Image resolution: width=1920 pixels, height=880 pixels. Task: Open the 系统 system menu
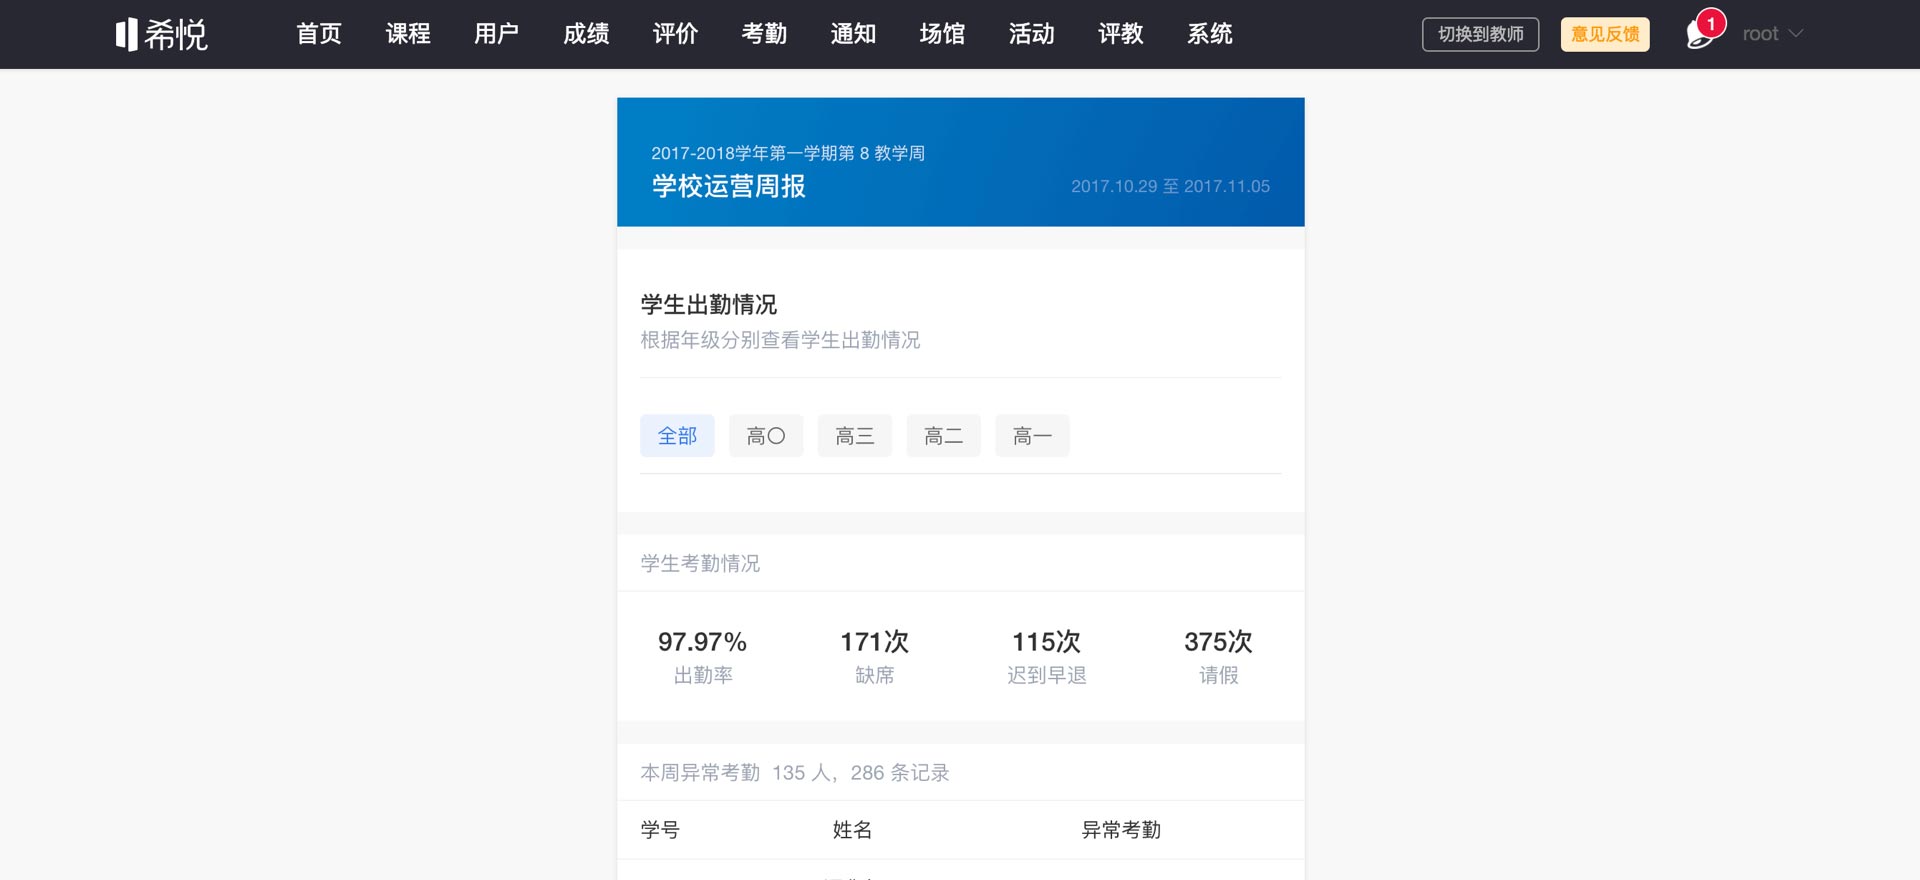coord(1209,34)
